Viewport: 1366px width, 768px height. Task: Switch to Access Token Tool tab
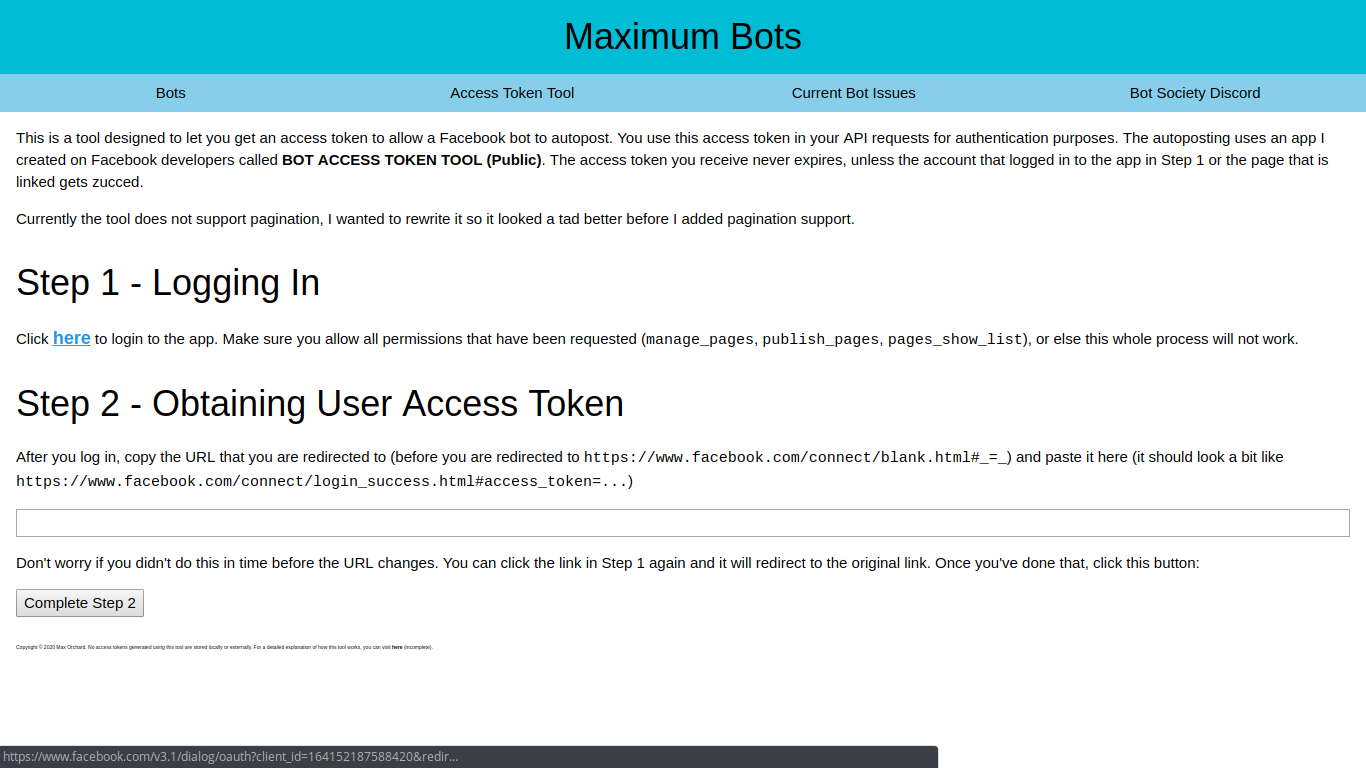pyautogui.click(x=512, y=93)
